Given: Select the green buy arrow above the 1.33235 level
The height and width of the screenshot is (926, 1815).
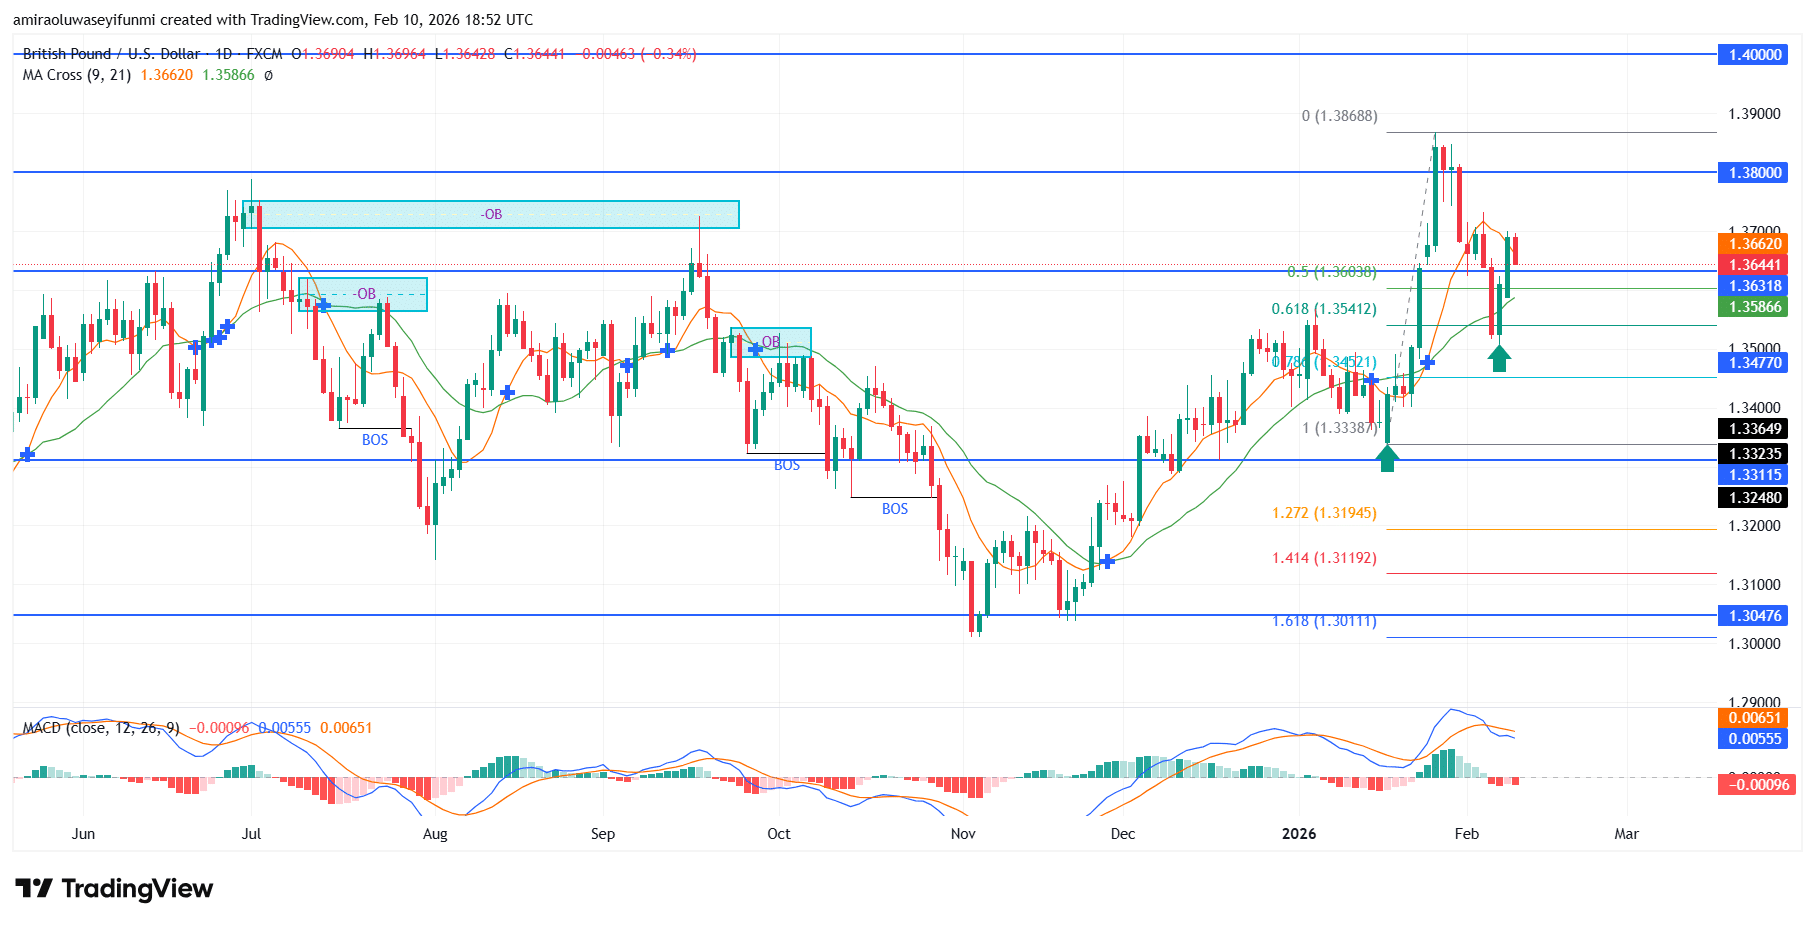Looking at the screenshot, I should (x=1387, y=459).
